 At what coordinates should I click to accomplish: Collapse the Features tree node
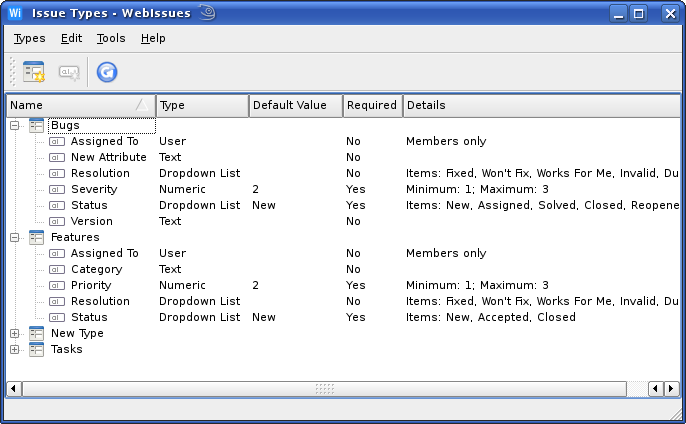tap(15, 237)
